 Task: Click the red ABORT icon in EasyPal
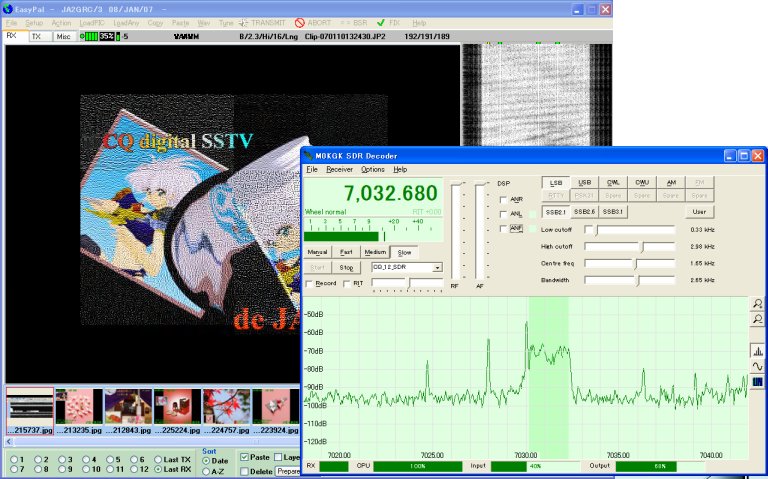pyautogui.click(x=300, y=23)
